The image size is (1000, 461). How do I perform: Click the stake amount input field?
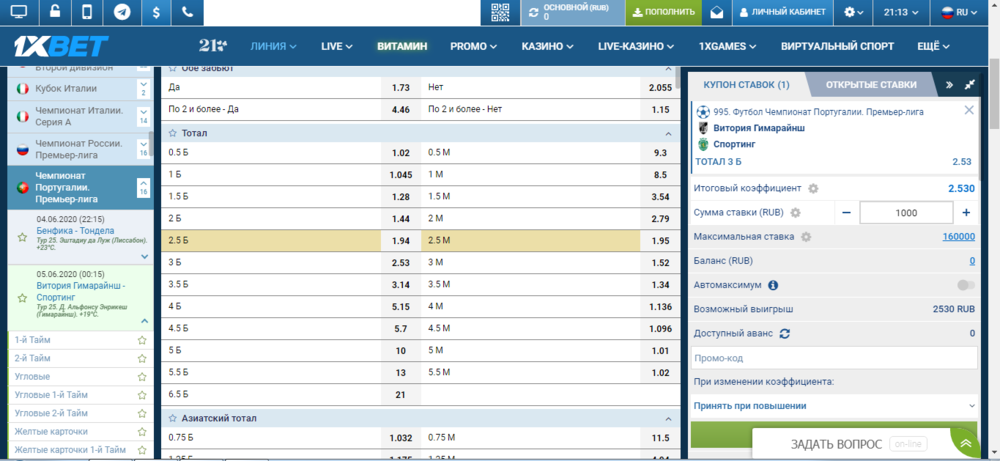click(906, 212)
